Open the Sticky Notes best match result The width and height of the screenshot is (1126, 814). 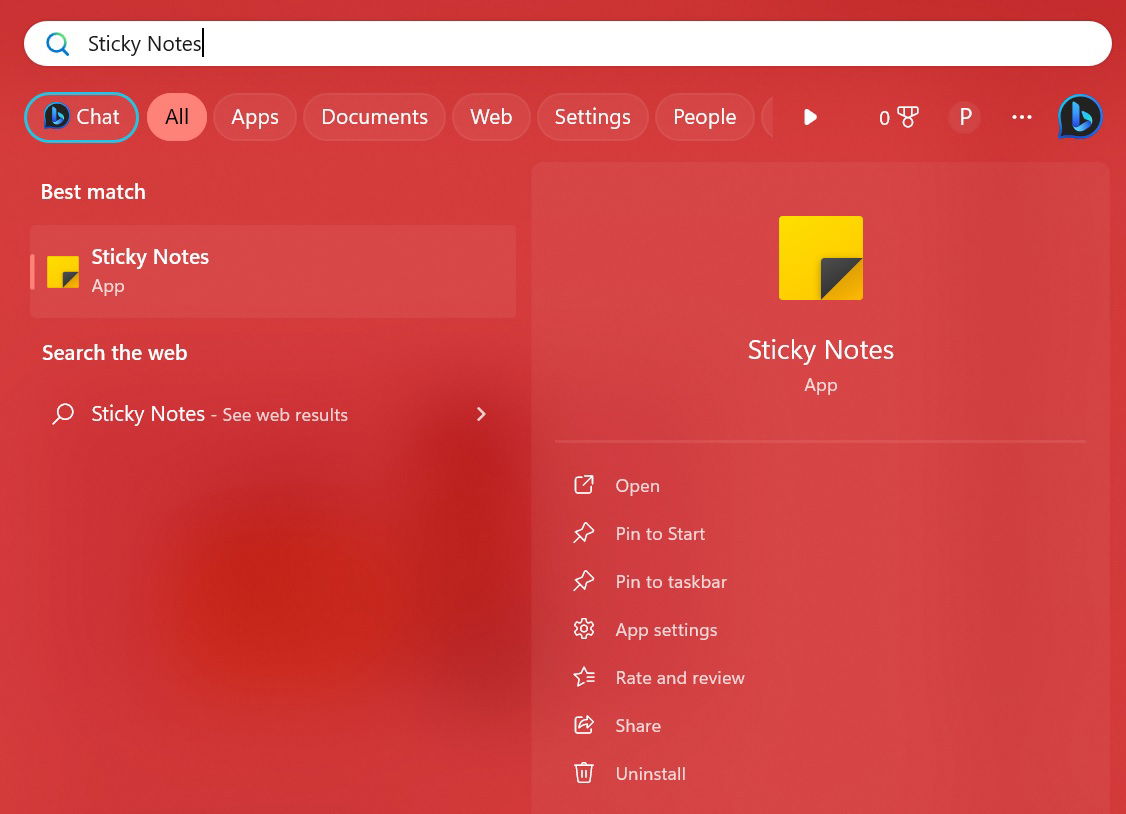click(273, 271)
